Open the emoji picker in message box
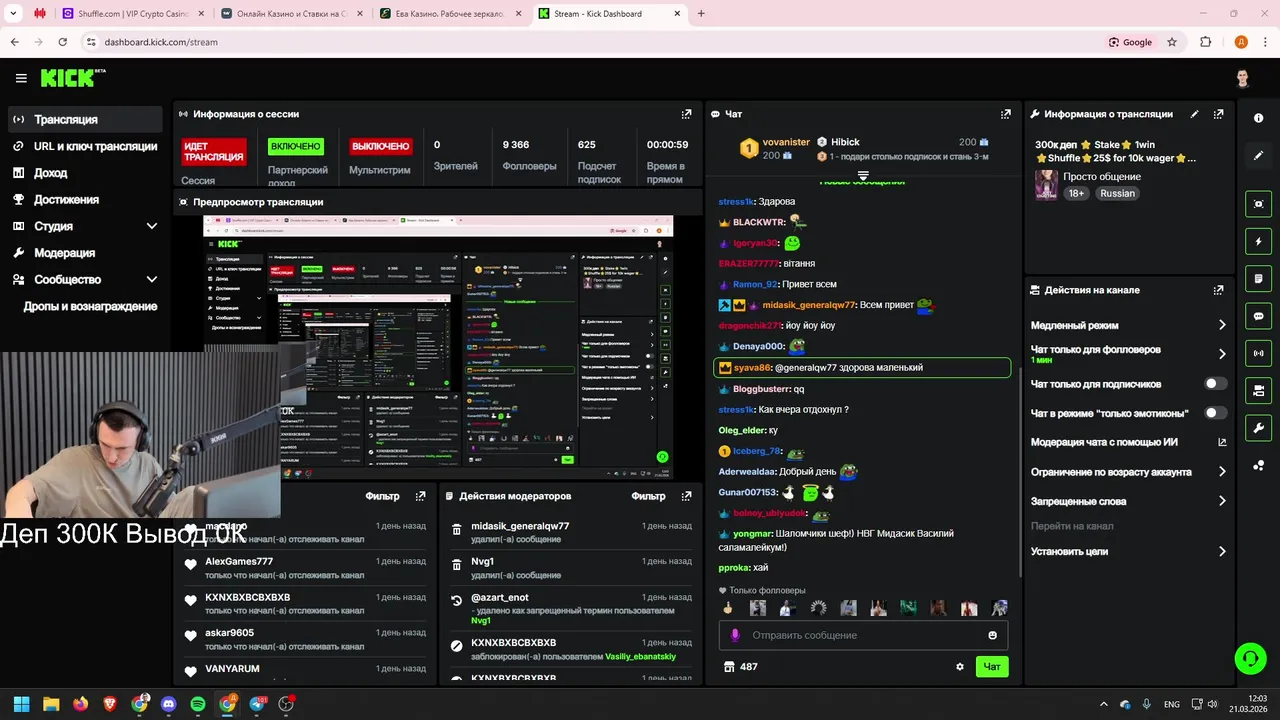1280x720 pixels. tap(992, 635)
